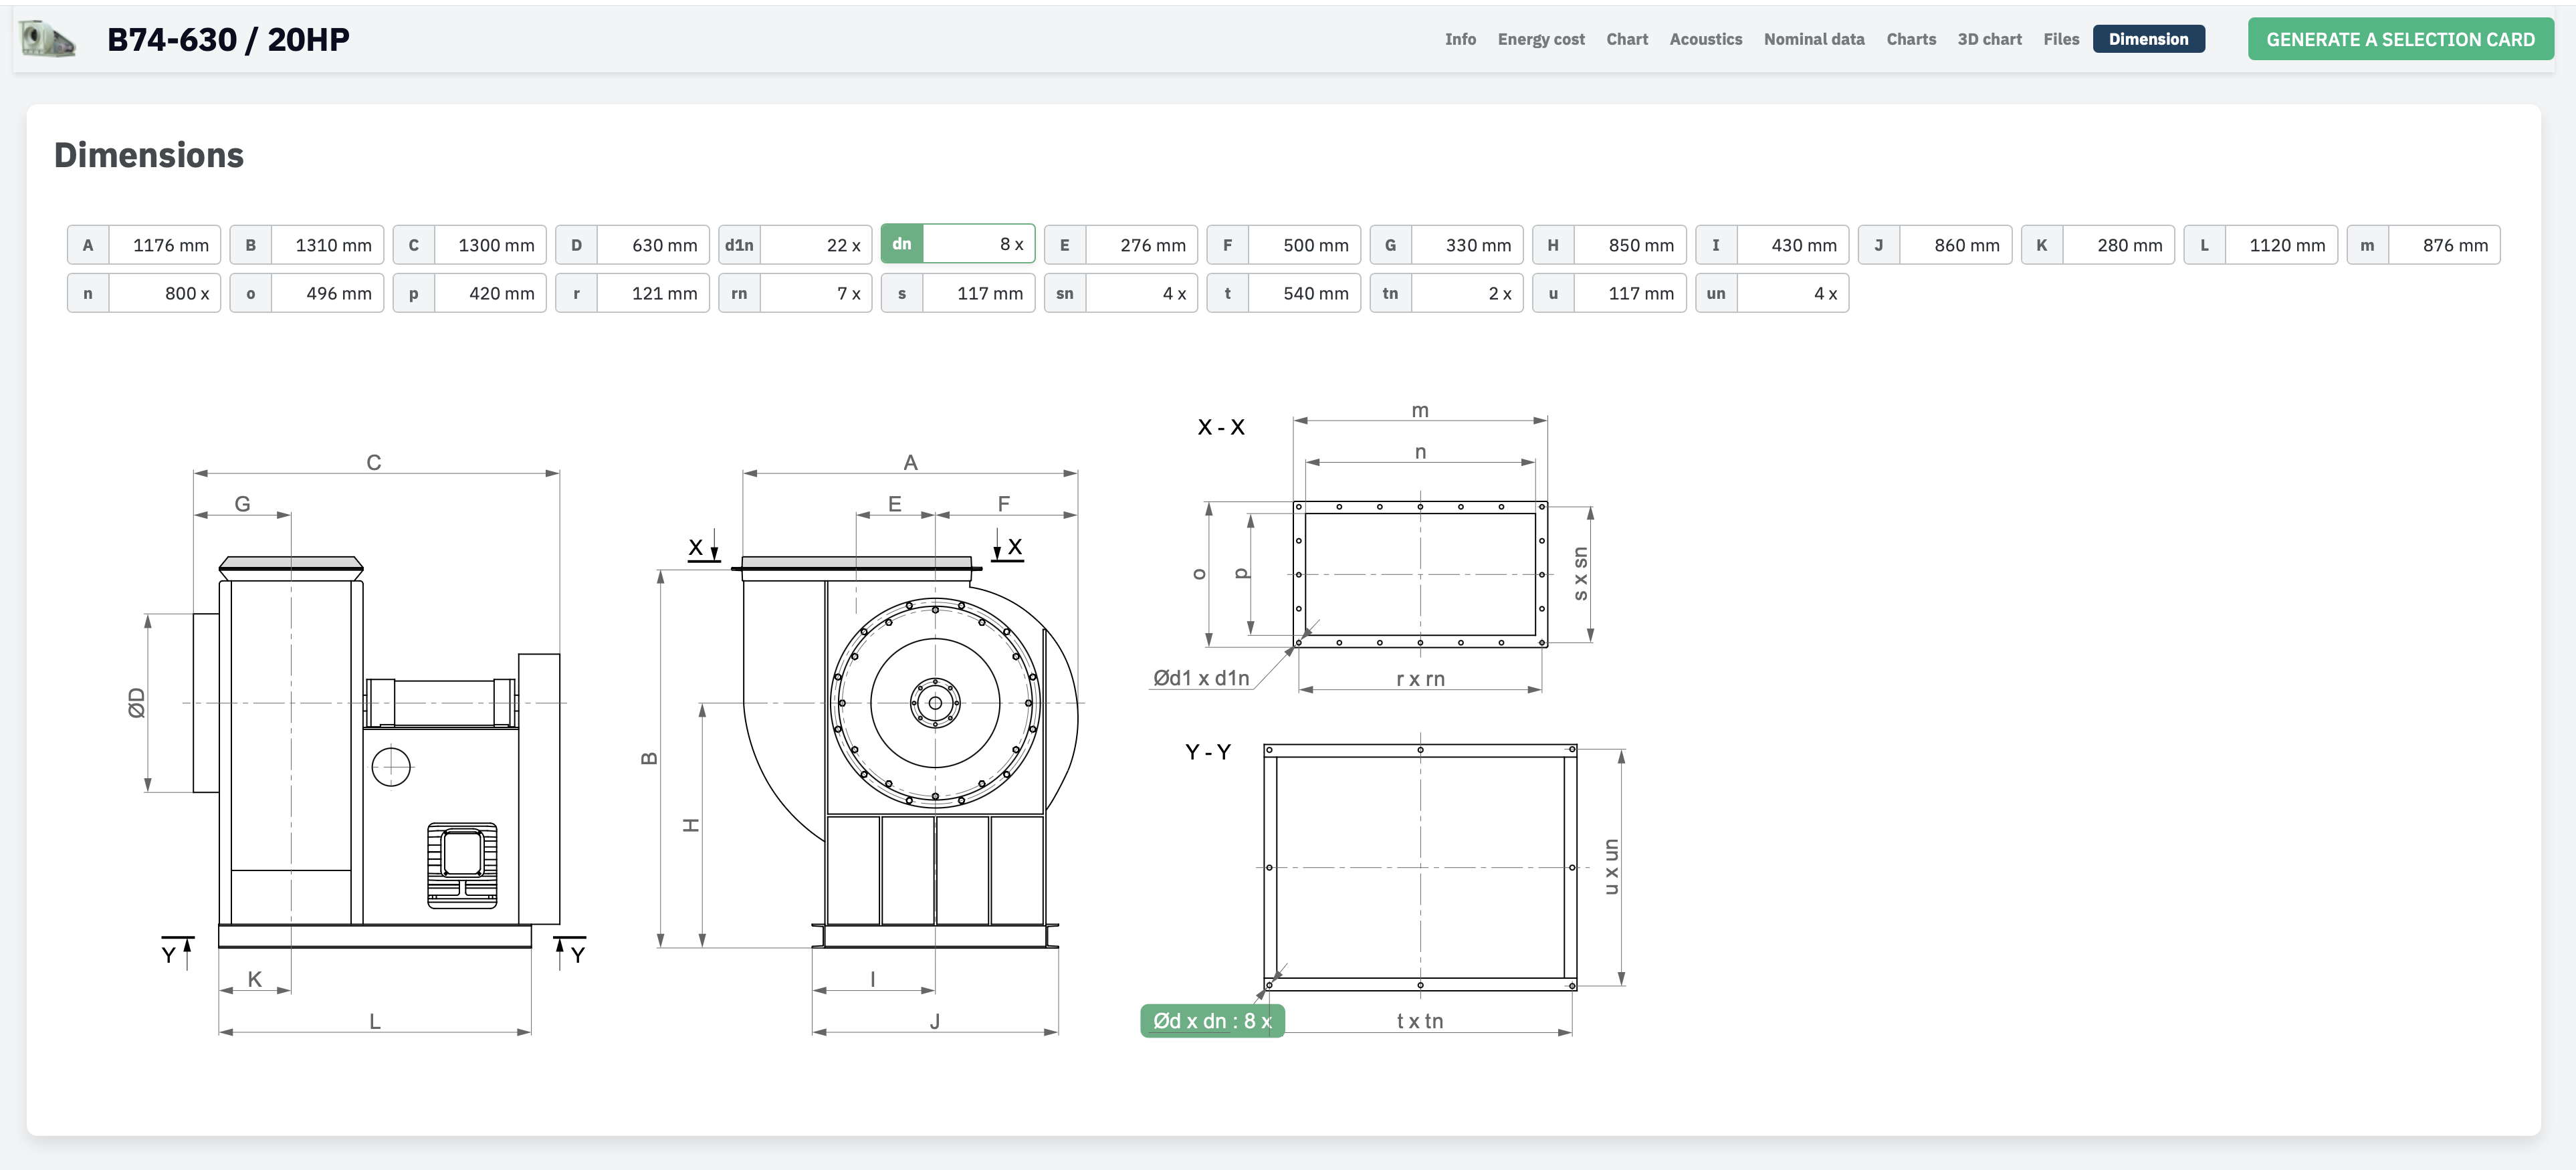Select dimension H value 850 mm
Viewport: 2576px width, 1170px height.
[x=1610, y=245]
